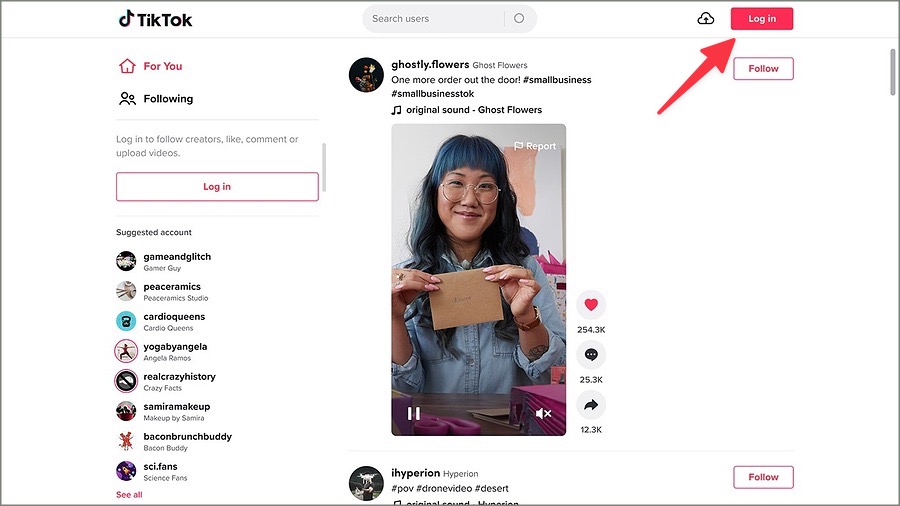Viewport: 900px width, 506px height.
Task: Follow ghostly.flowers
Action: pyautogui.click(x=763, y=69)
